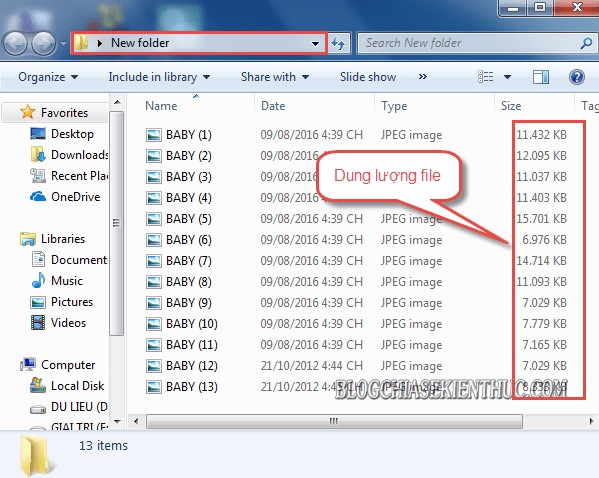The image size is (599, 478).
Task: Click the horizontal scrollbar thumb in file list
Action: click(x=334, y=422)
